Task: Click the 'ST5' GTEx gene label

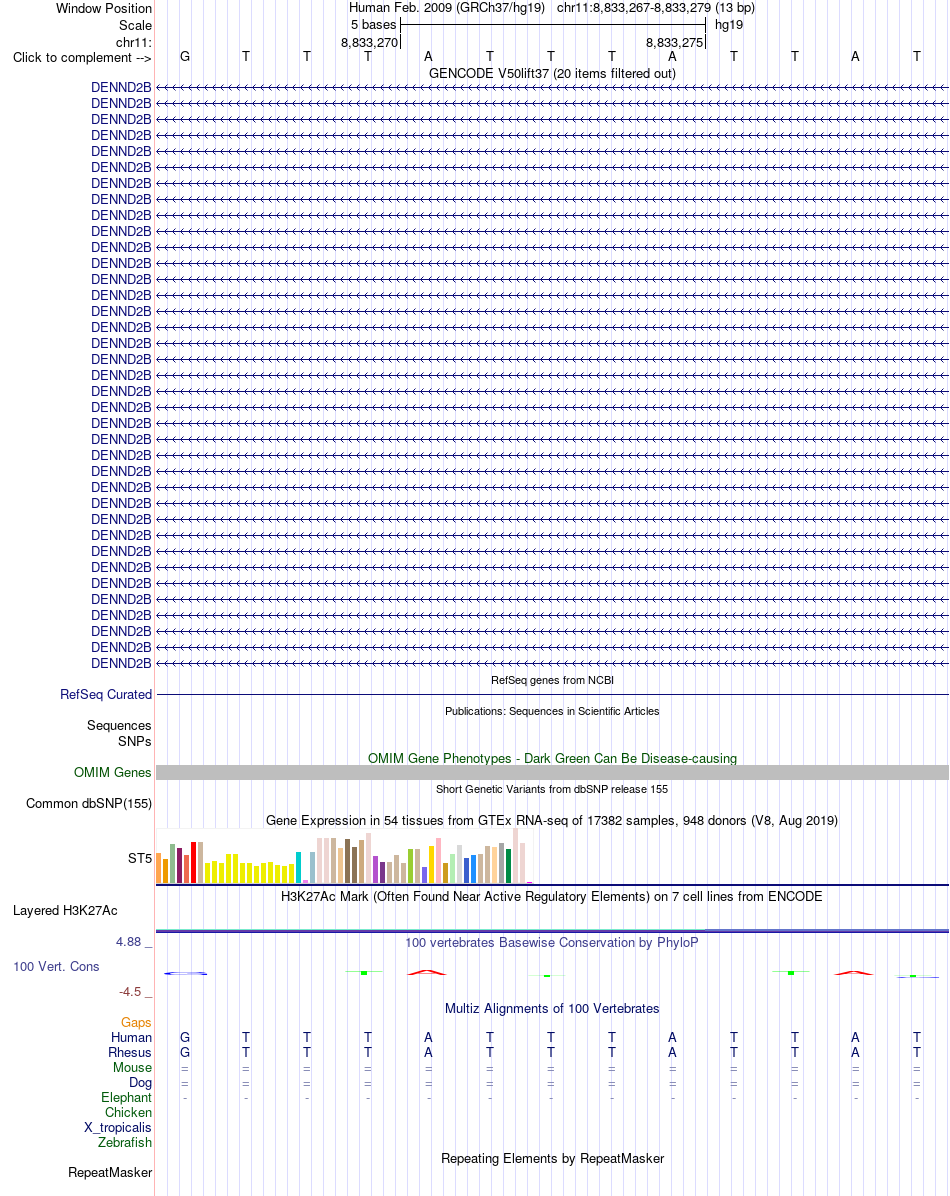Action: (x=140, y=859)
